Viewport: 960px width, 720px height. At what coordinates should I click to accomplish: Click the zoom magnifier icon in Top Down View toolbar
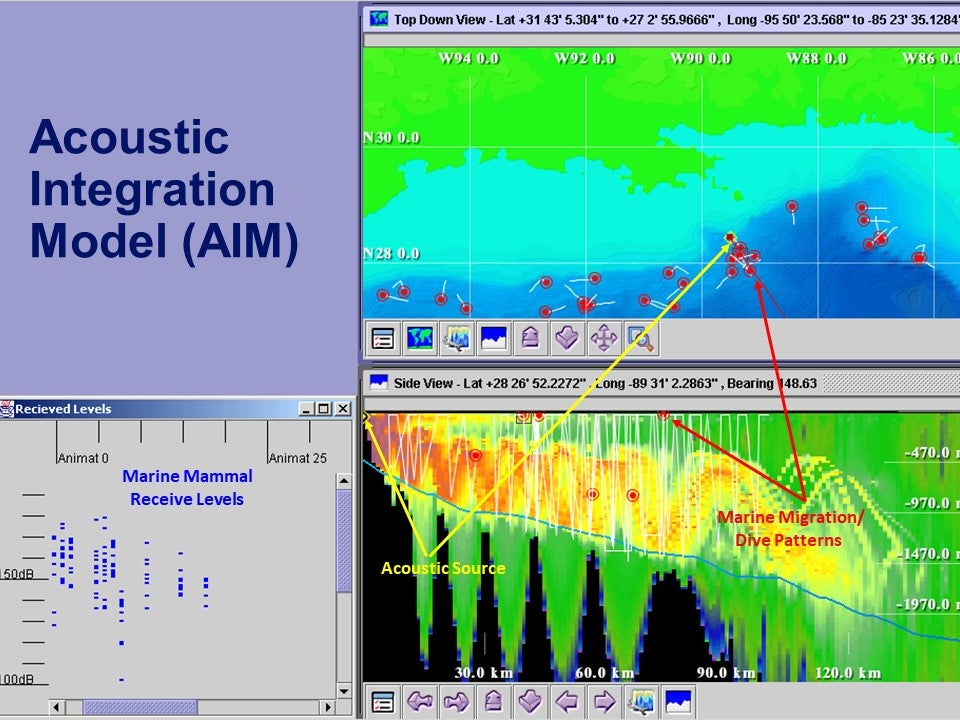click(x=641, y=339)
